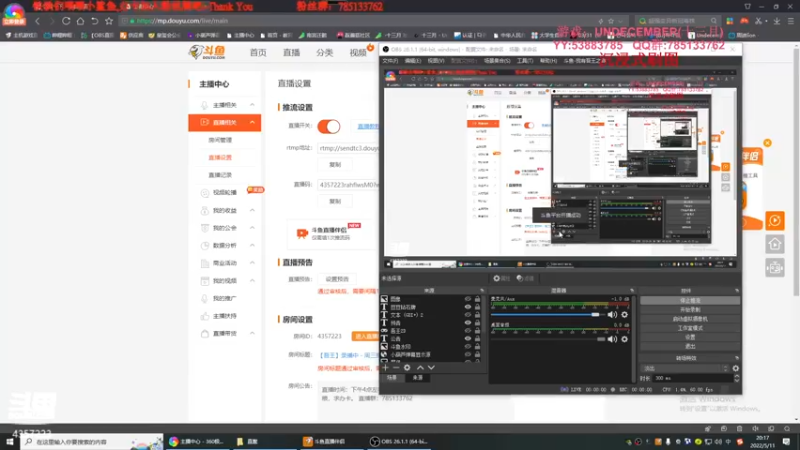
Task: Toggle the 直播开关 live switch
Action: click(329, 126)
